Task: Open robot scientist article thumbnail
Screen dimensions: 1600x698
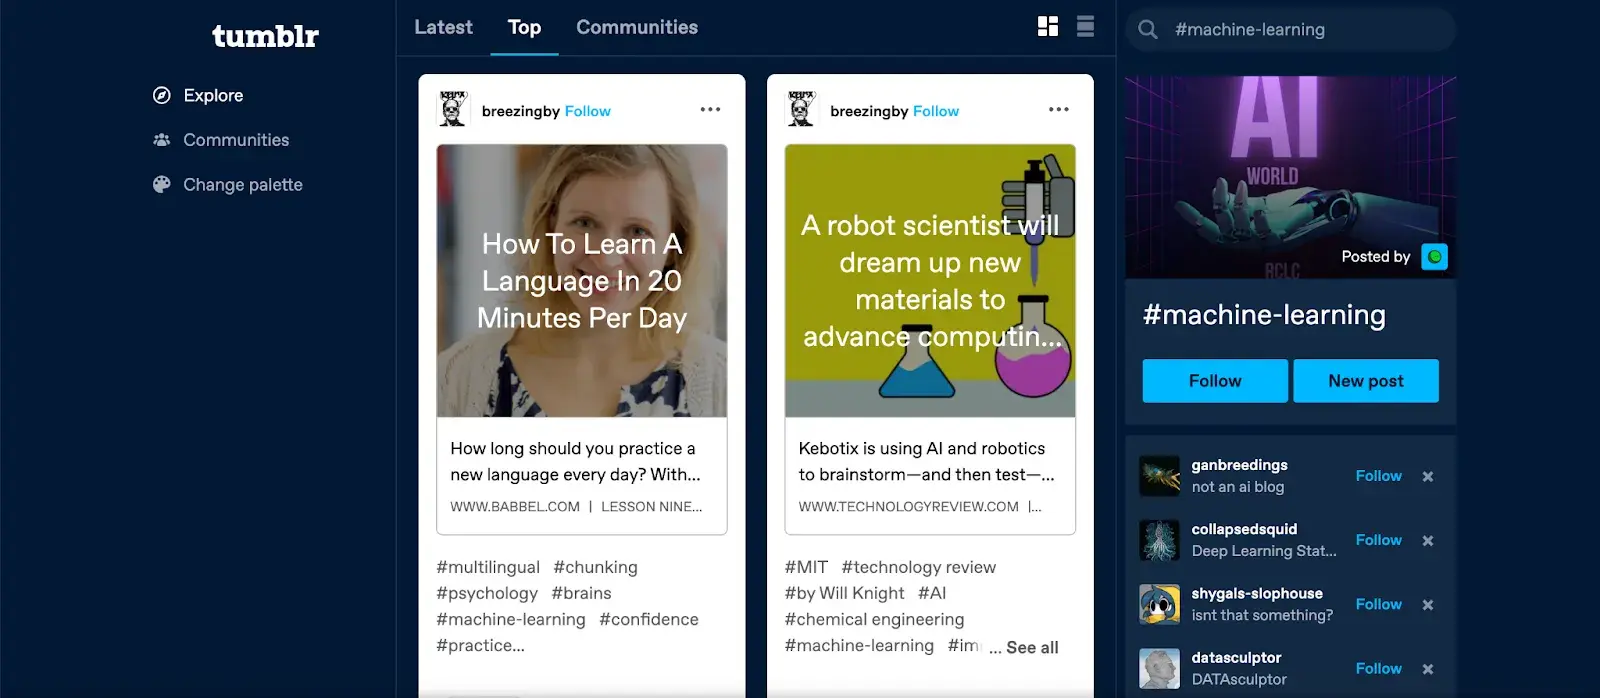Action: click(930, 281)
